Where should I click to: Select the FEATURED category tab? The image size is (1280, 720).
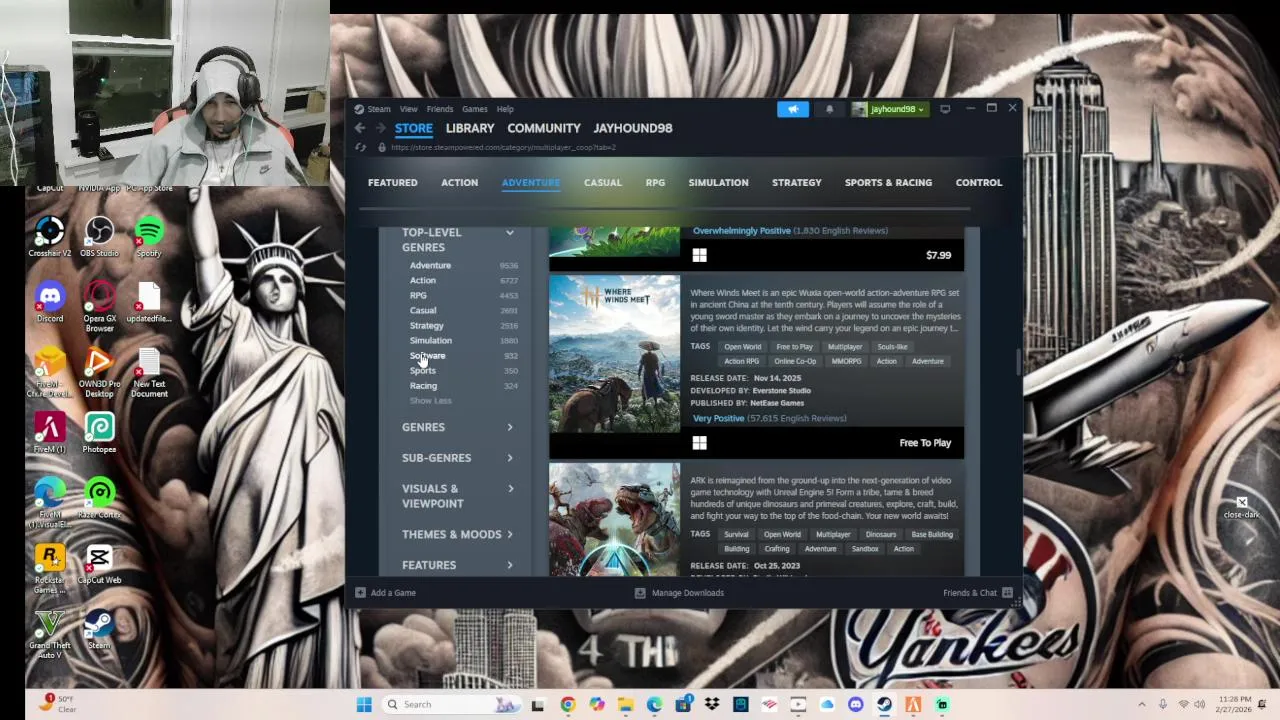point(393,183)
